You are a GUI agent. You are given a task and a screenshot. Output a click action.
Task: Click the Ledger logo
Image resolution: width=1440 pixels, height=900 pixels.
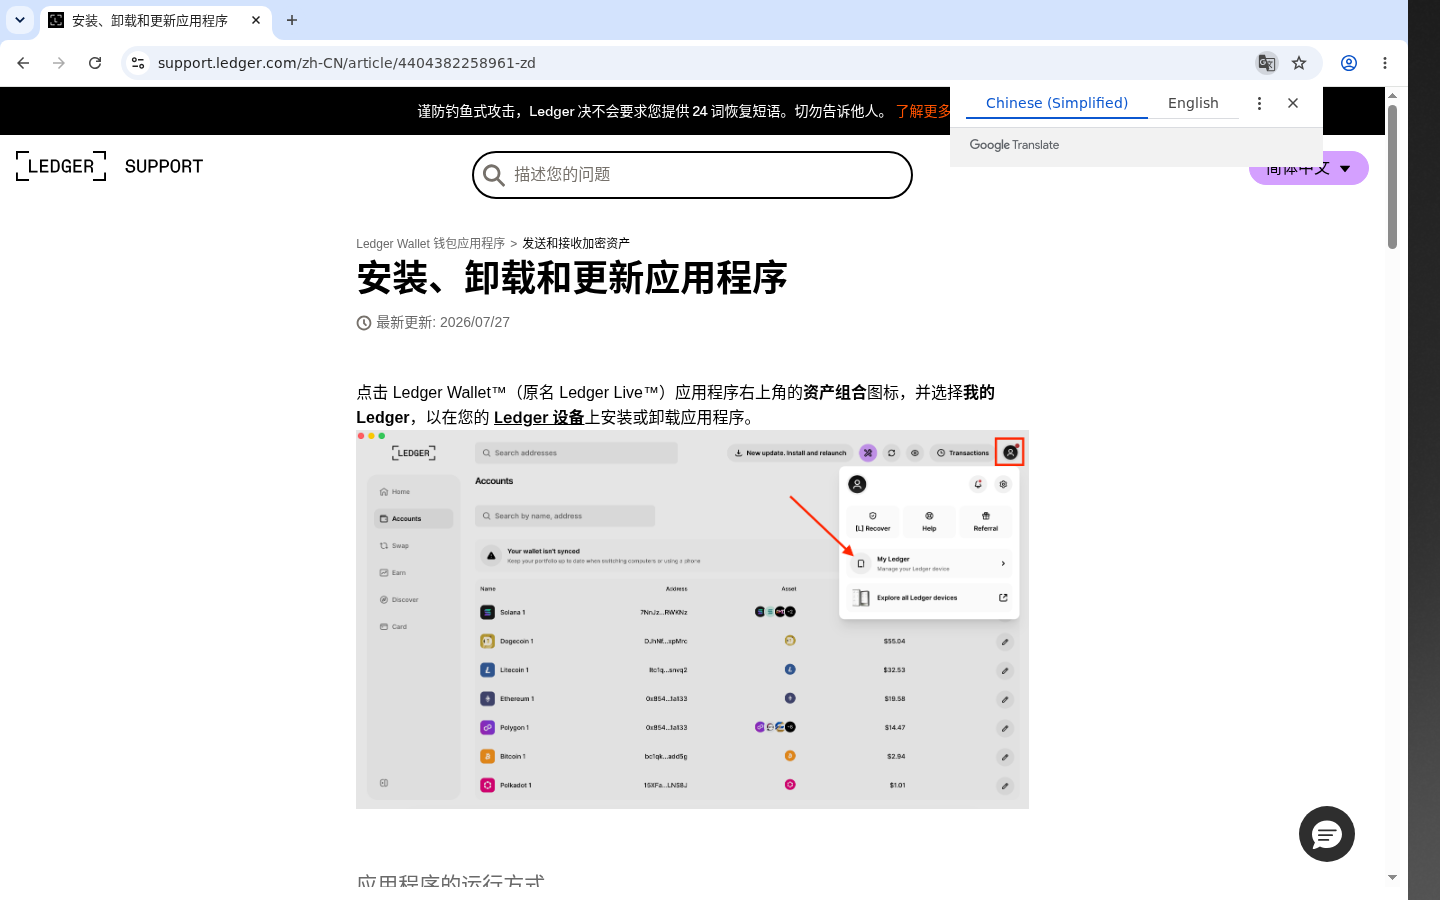point(61,166)
